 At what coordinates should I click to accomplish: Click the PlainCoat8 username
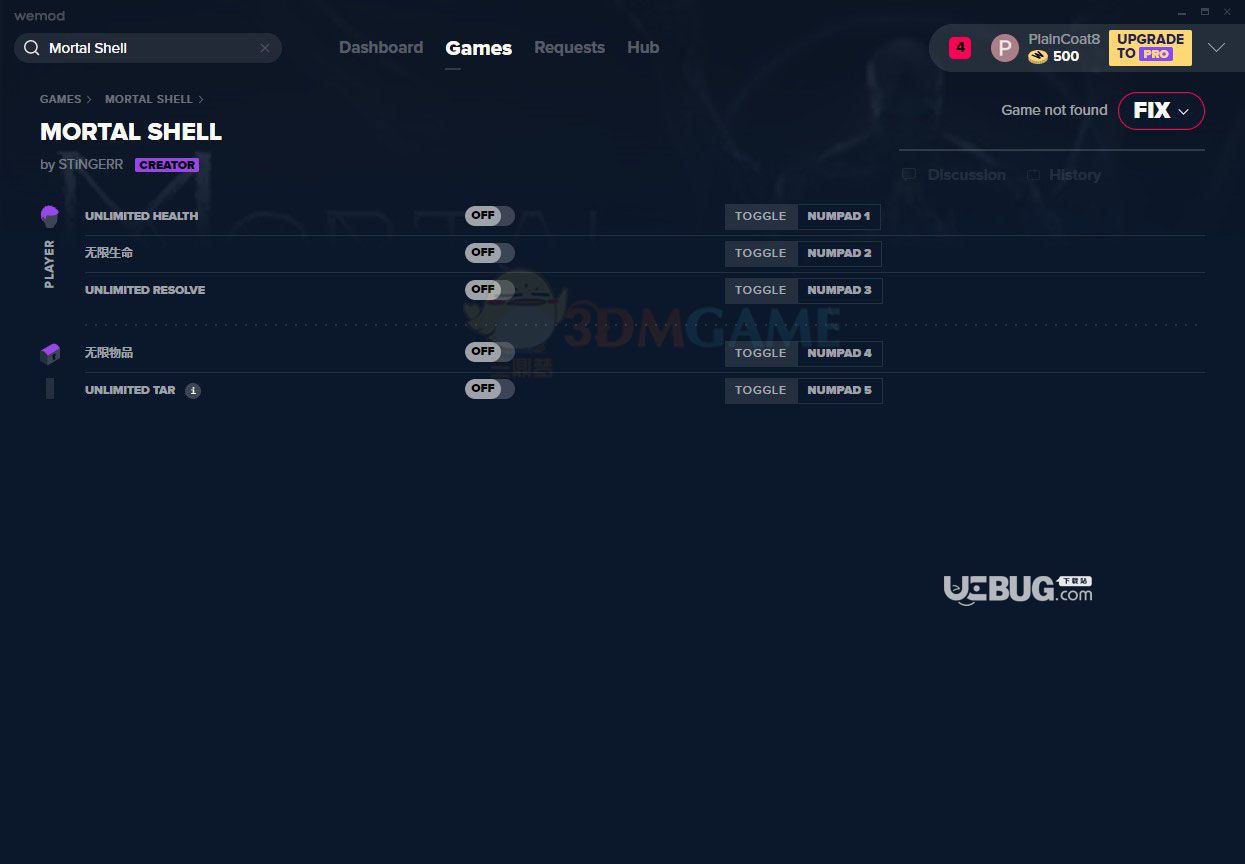(x=1064, y=39)
